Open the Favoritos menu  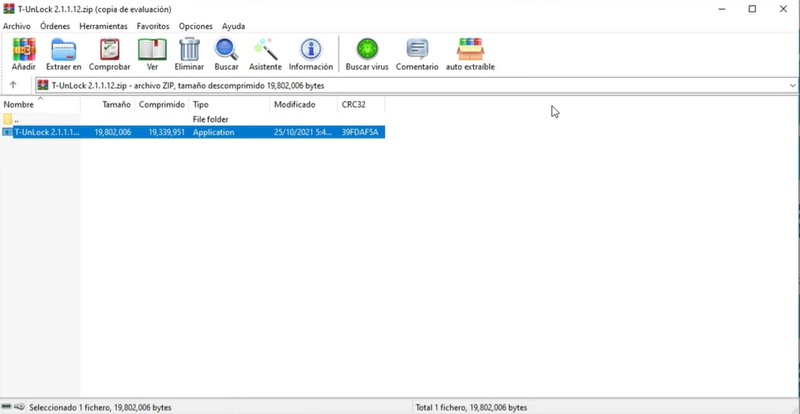point(153,26)
